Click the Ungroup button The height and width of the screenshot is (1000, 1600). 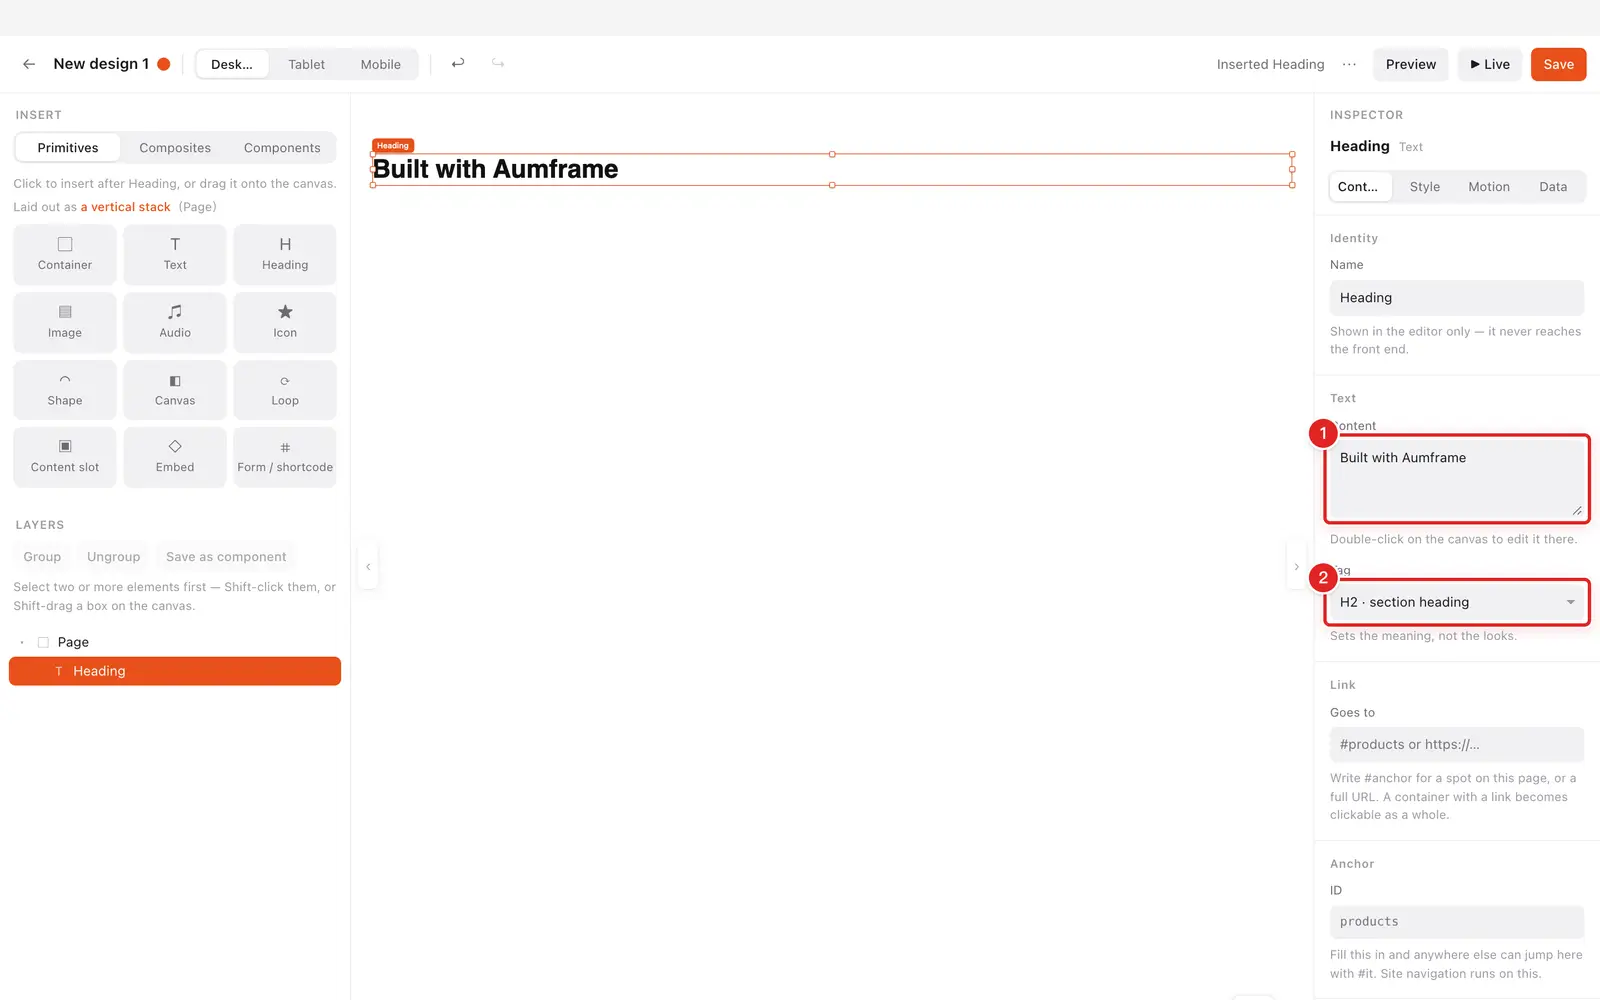pos(113,557)
